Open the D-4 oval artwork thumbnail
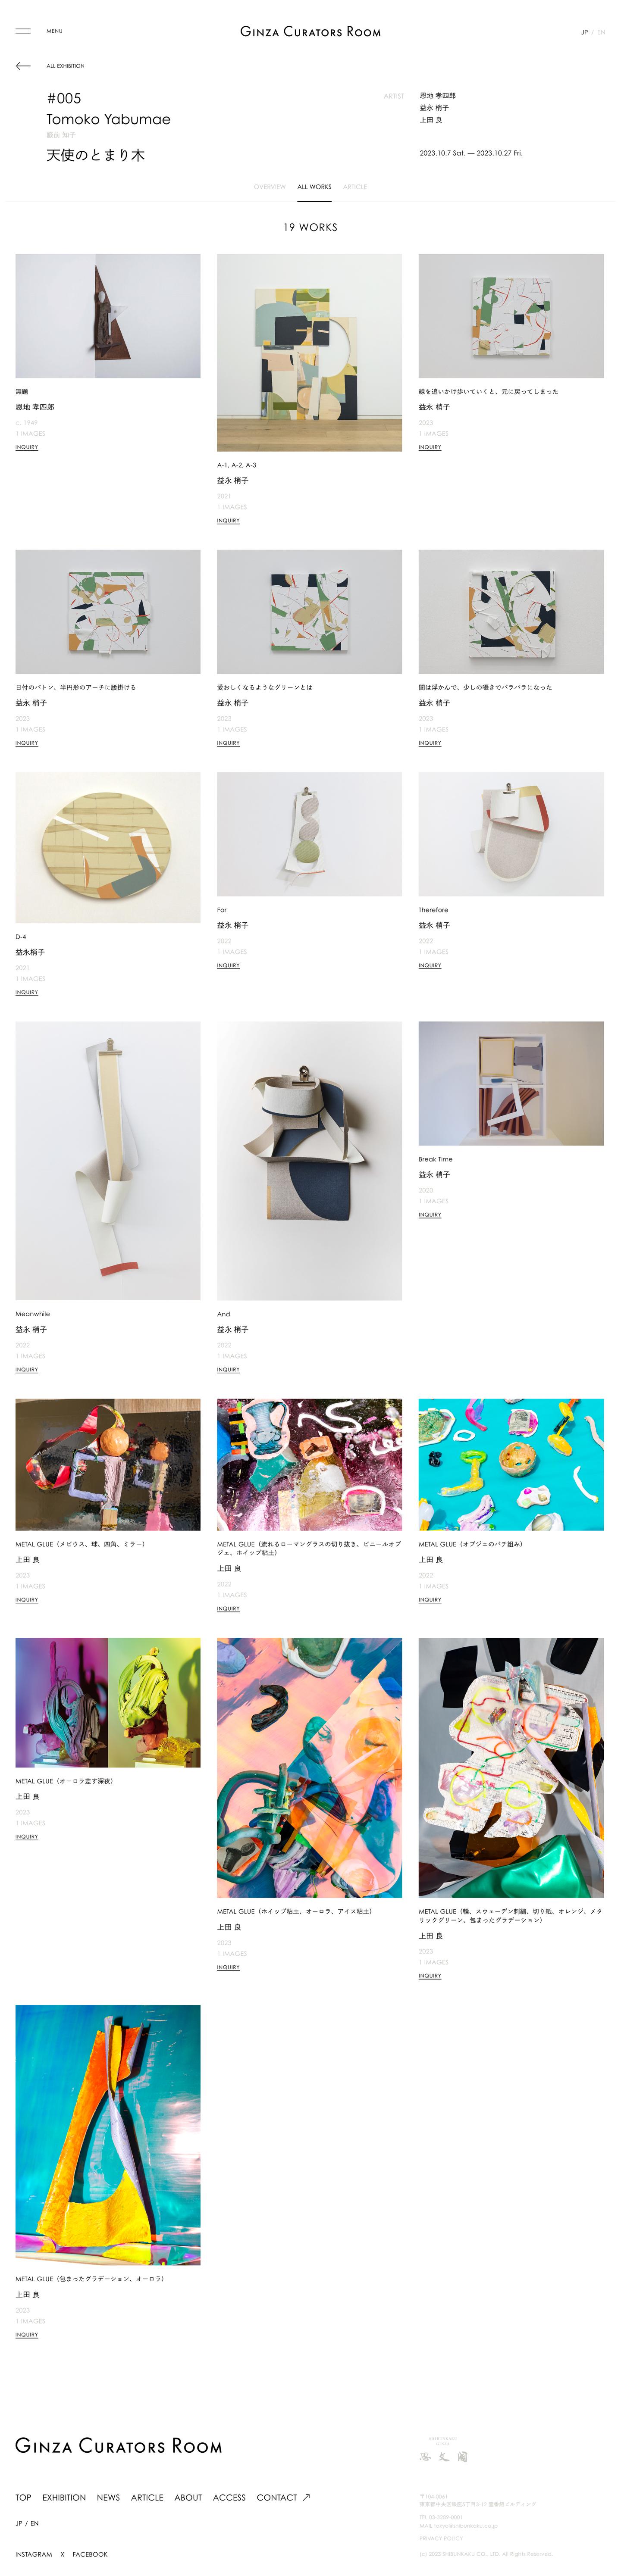This screenshot has width=621, height=2576. point(108,847)
